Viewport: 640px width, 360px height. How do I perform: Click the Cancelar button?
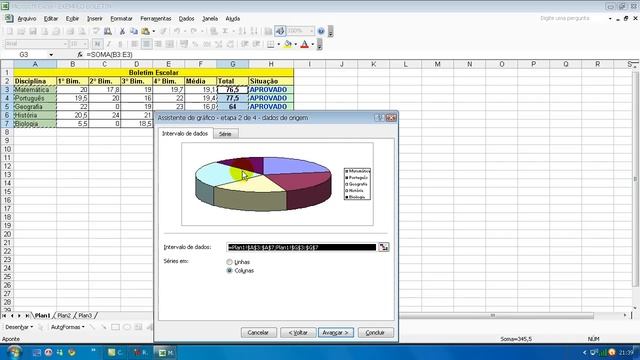click(x=258, y=333)
